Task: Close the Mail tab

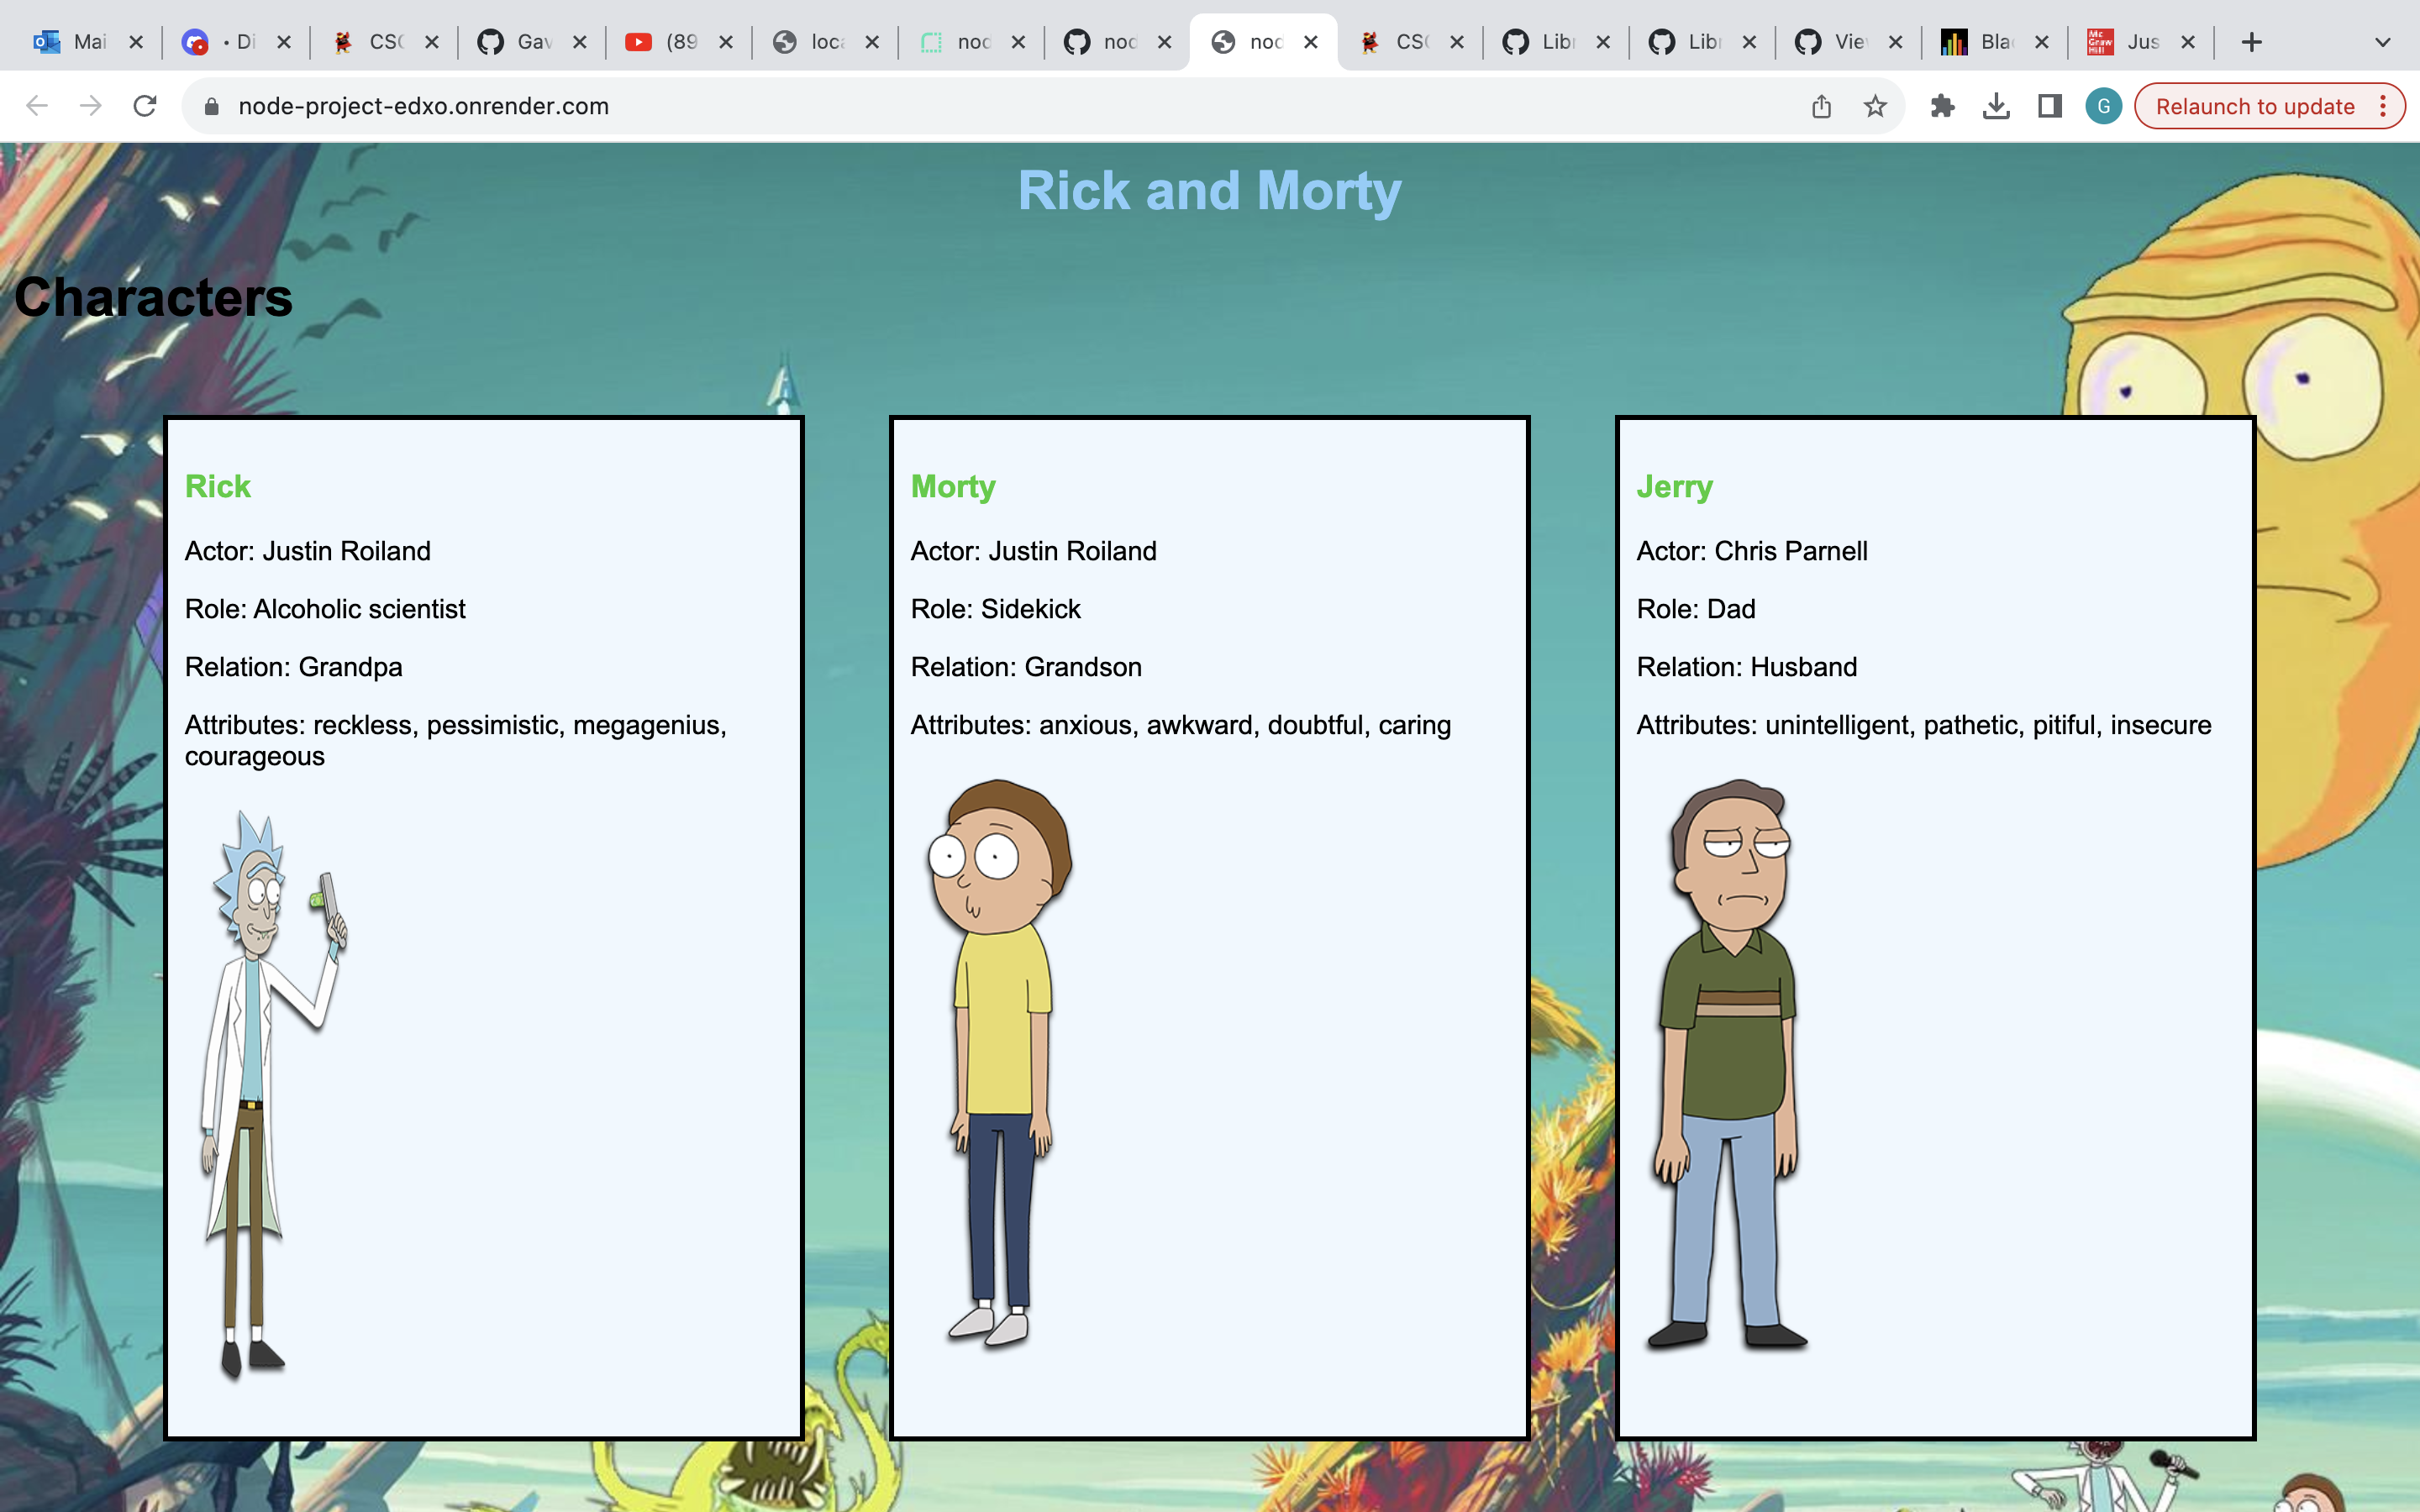Action: tap(136, 42)
